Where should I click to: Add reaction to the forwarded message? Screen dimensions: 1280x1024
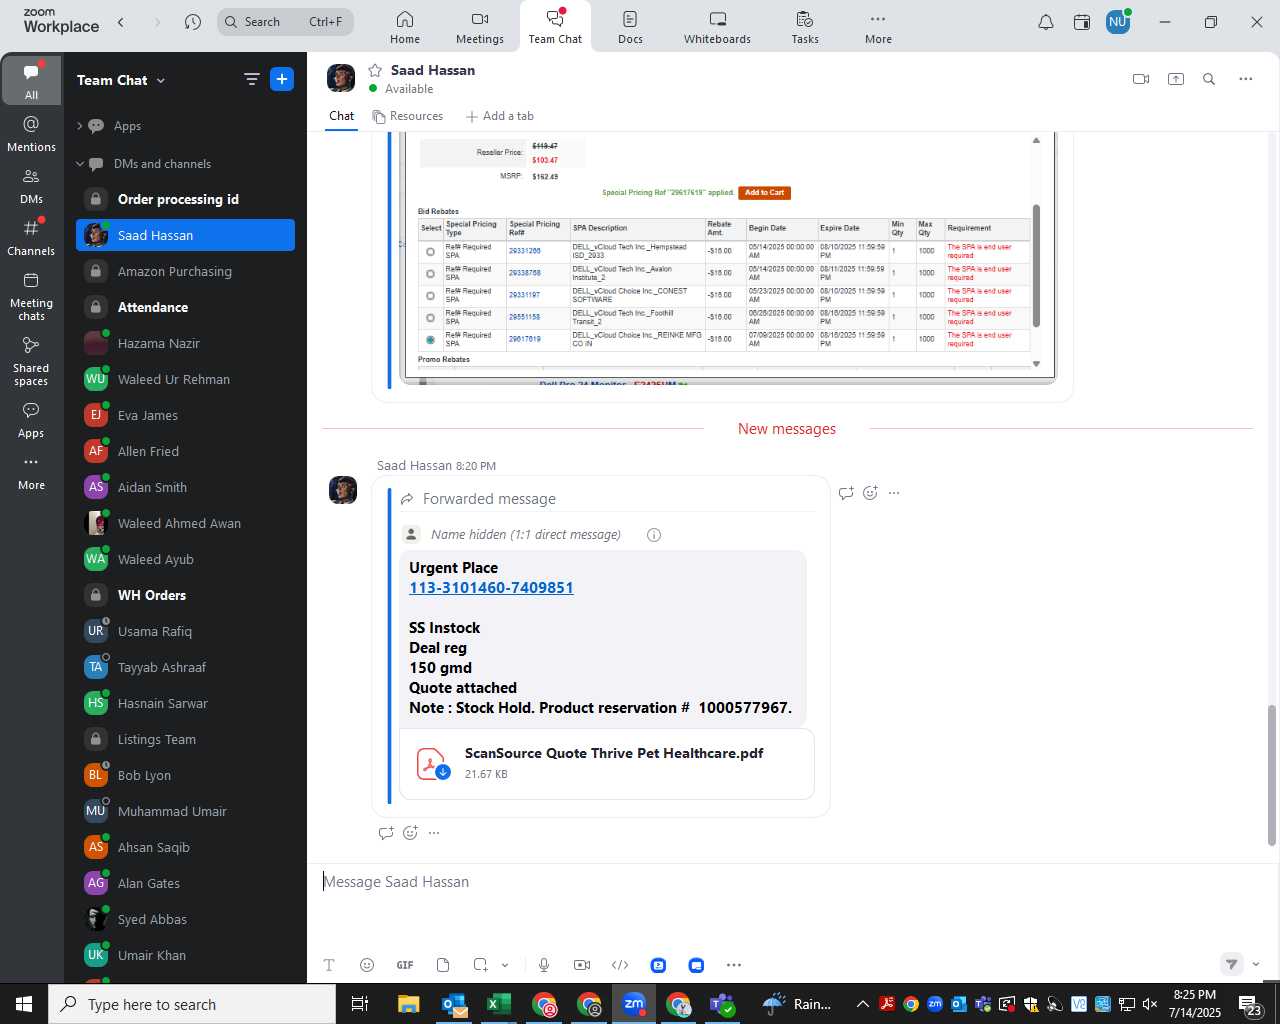[x=870, y=493]
